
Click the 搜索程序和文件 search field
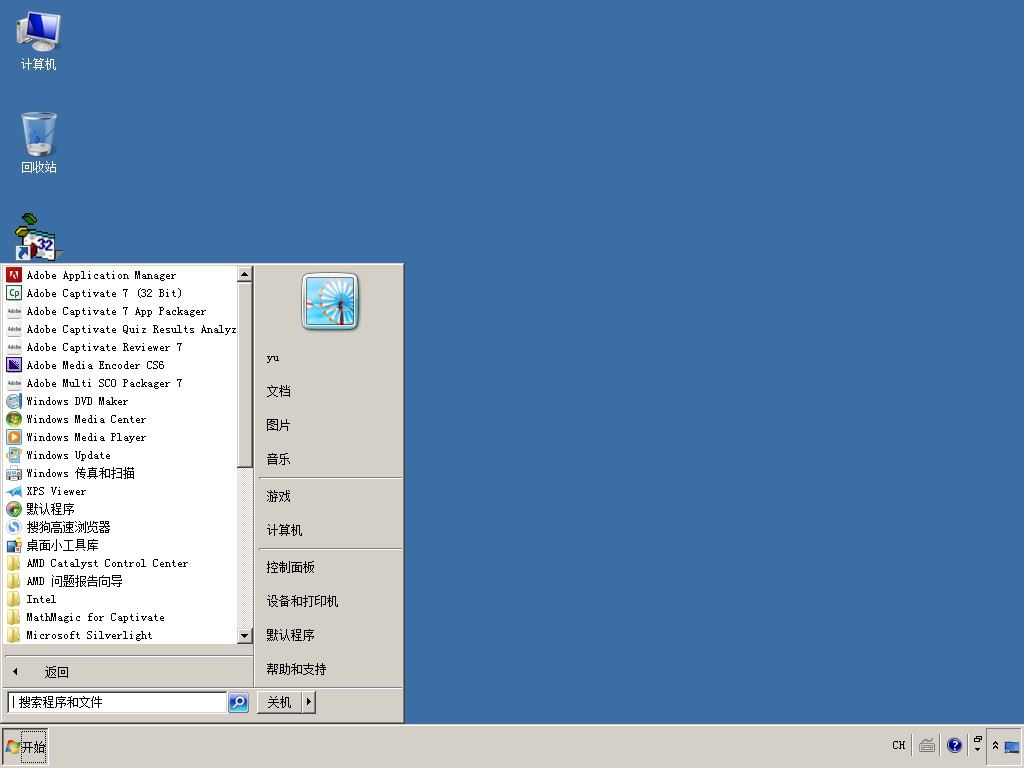(118, 702)
